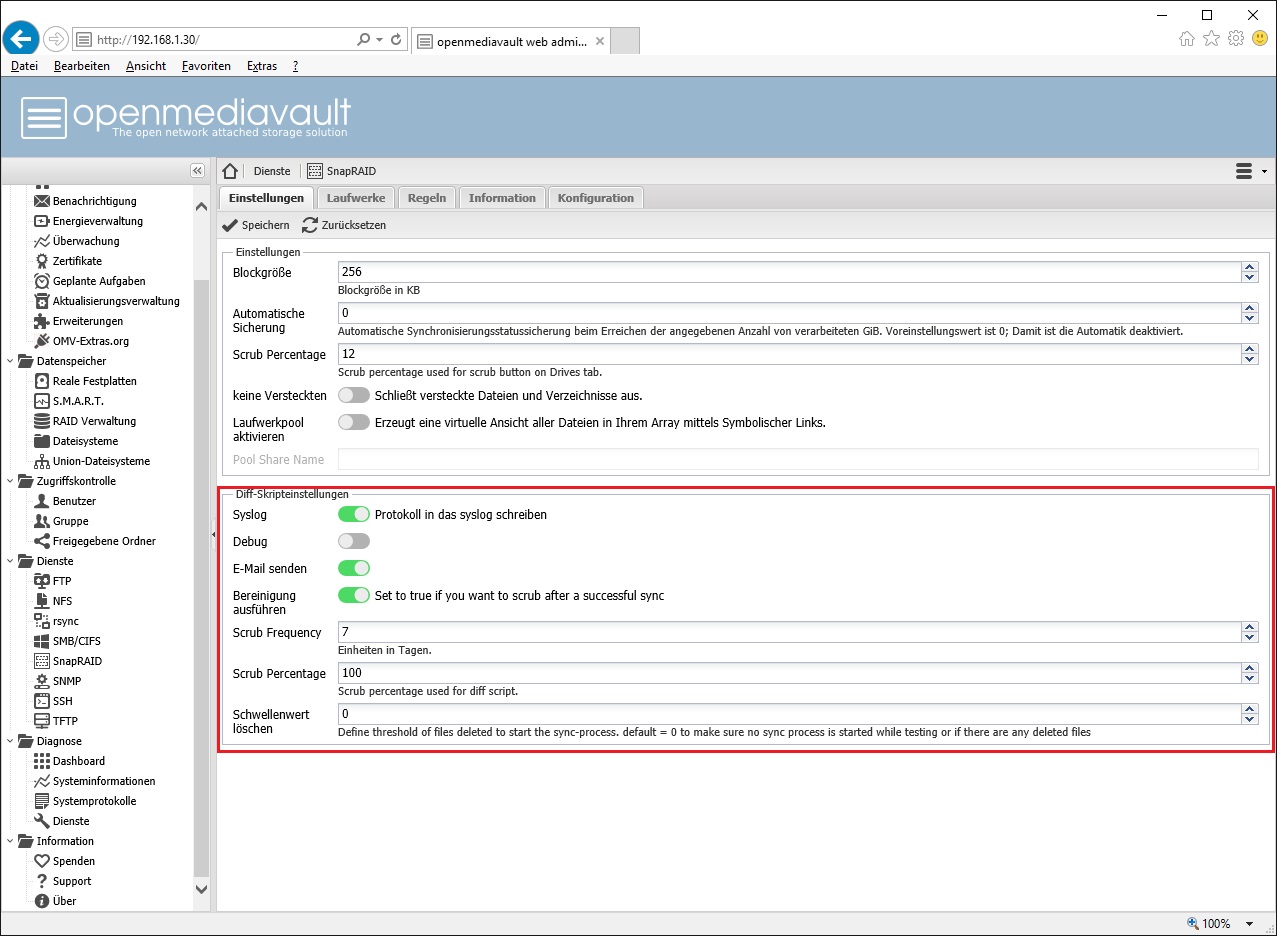Decrease the Scrub Frequency value
The image size is (1277, 936).
(x=1250, y=638)
